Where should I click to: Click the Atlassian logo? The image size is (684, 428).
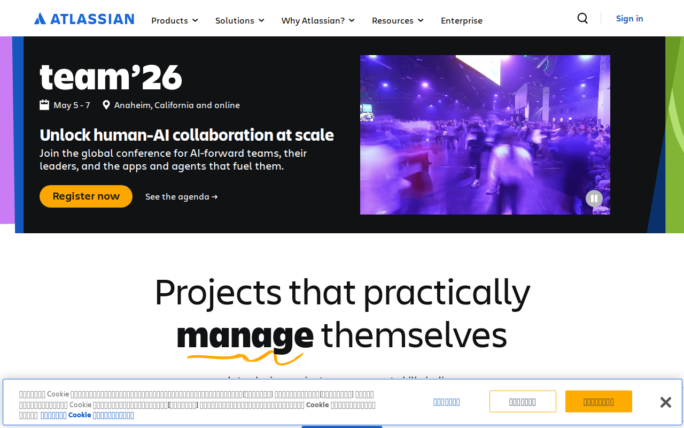(84, 19)
